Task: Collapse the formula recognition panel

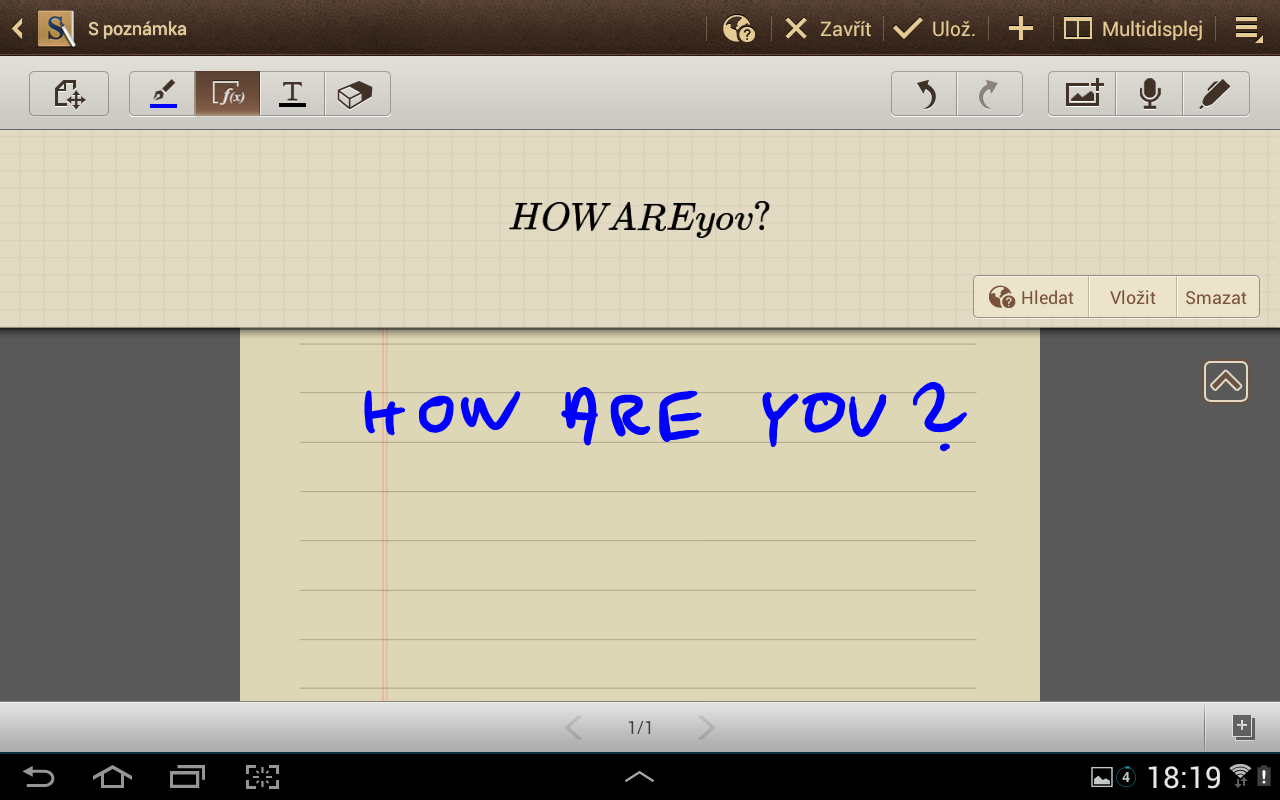Action: point(1225,381)
